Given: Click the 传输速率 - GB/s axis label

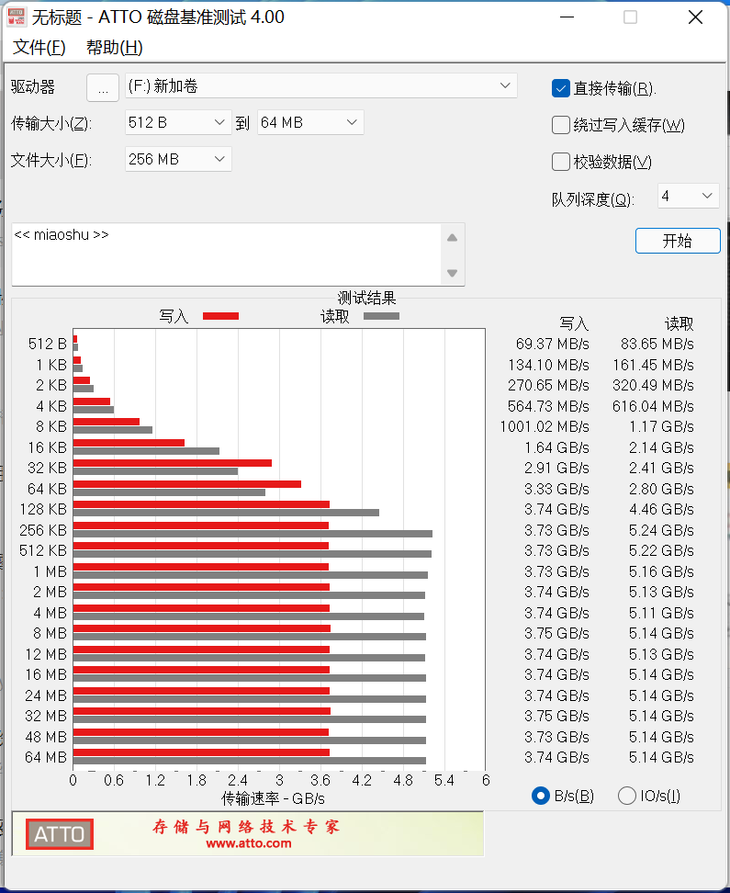Looking at the screenshot, I should (x=273, y=798).
